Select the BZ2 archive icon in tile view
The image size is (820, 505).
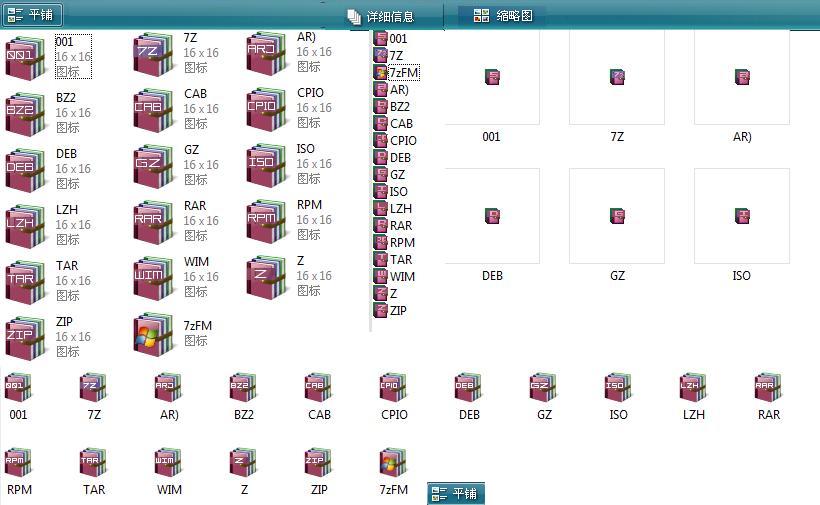pyautogui.click(x=25, y=113)
